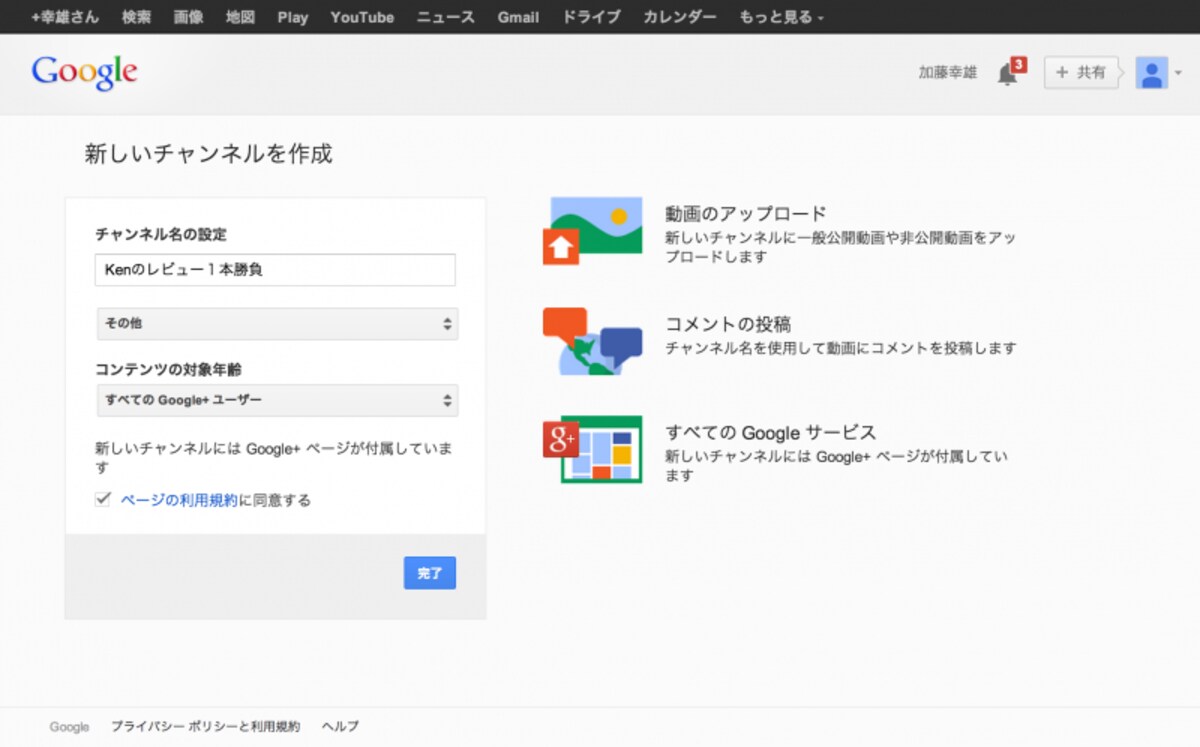
Task: Open 地図 in top bar
Action: tap(240, 17)
